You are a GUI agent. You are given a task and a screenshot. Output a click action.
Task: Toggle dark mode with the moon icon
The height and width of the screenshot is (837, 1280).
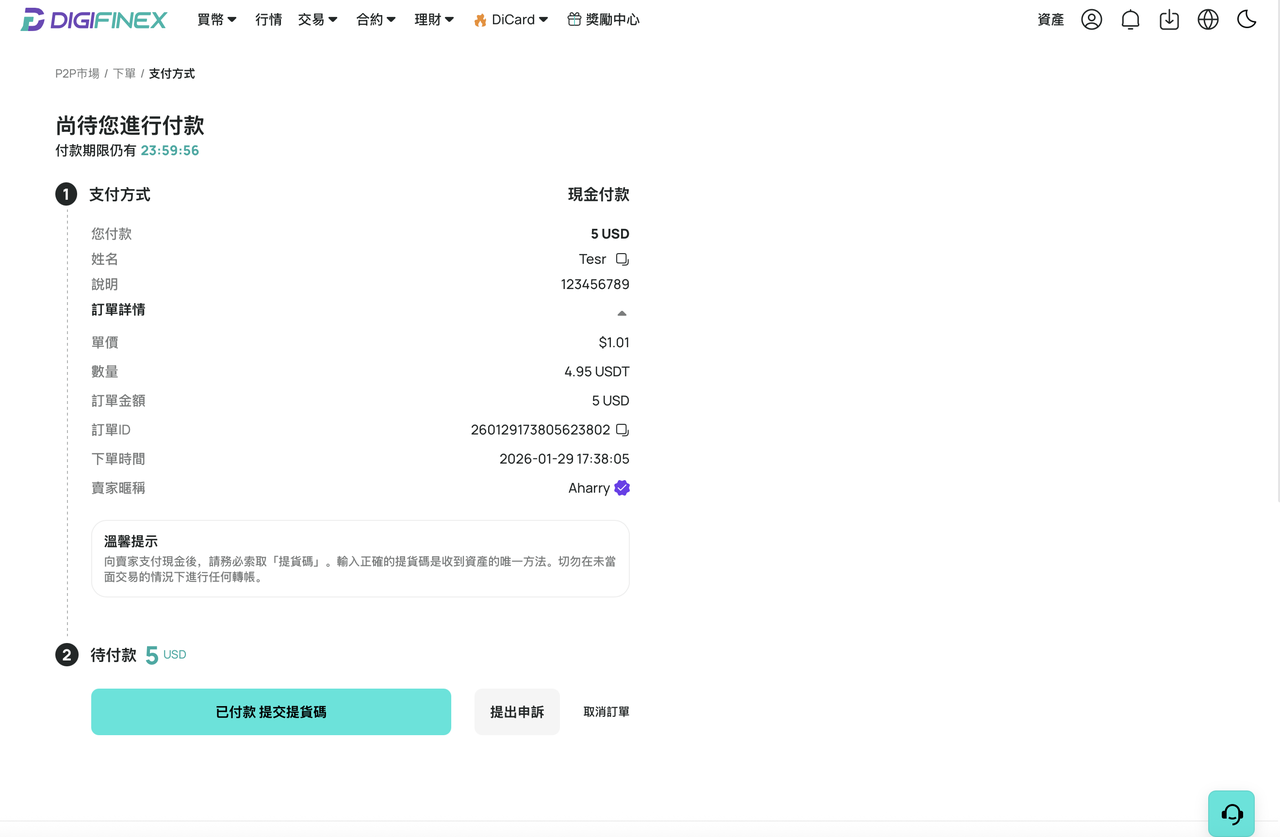point(1247,19)
